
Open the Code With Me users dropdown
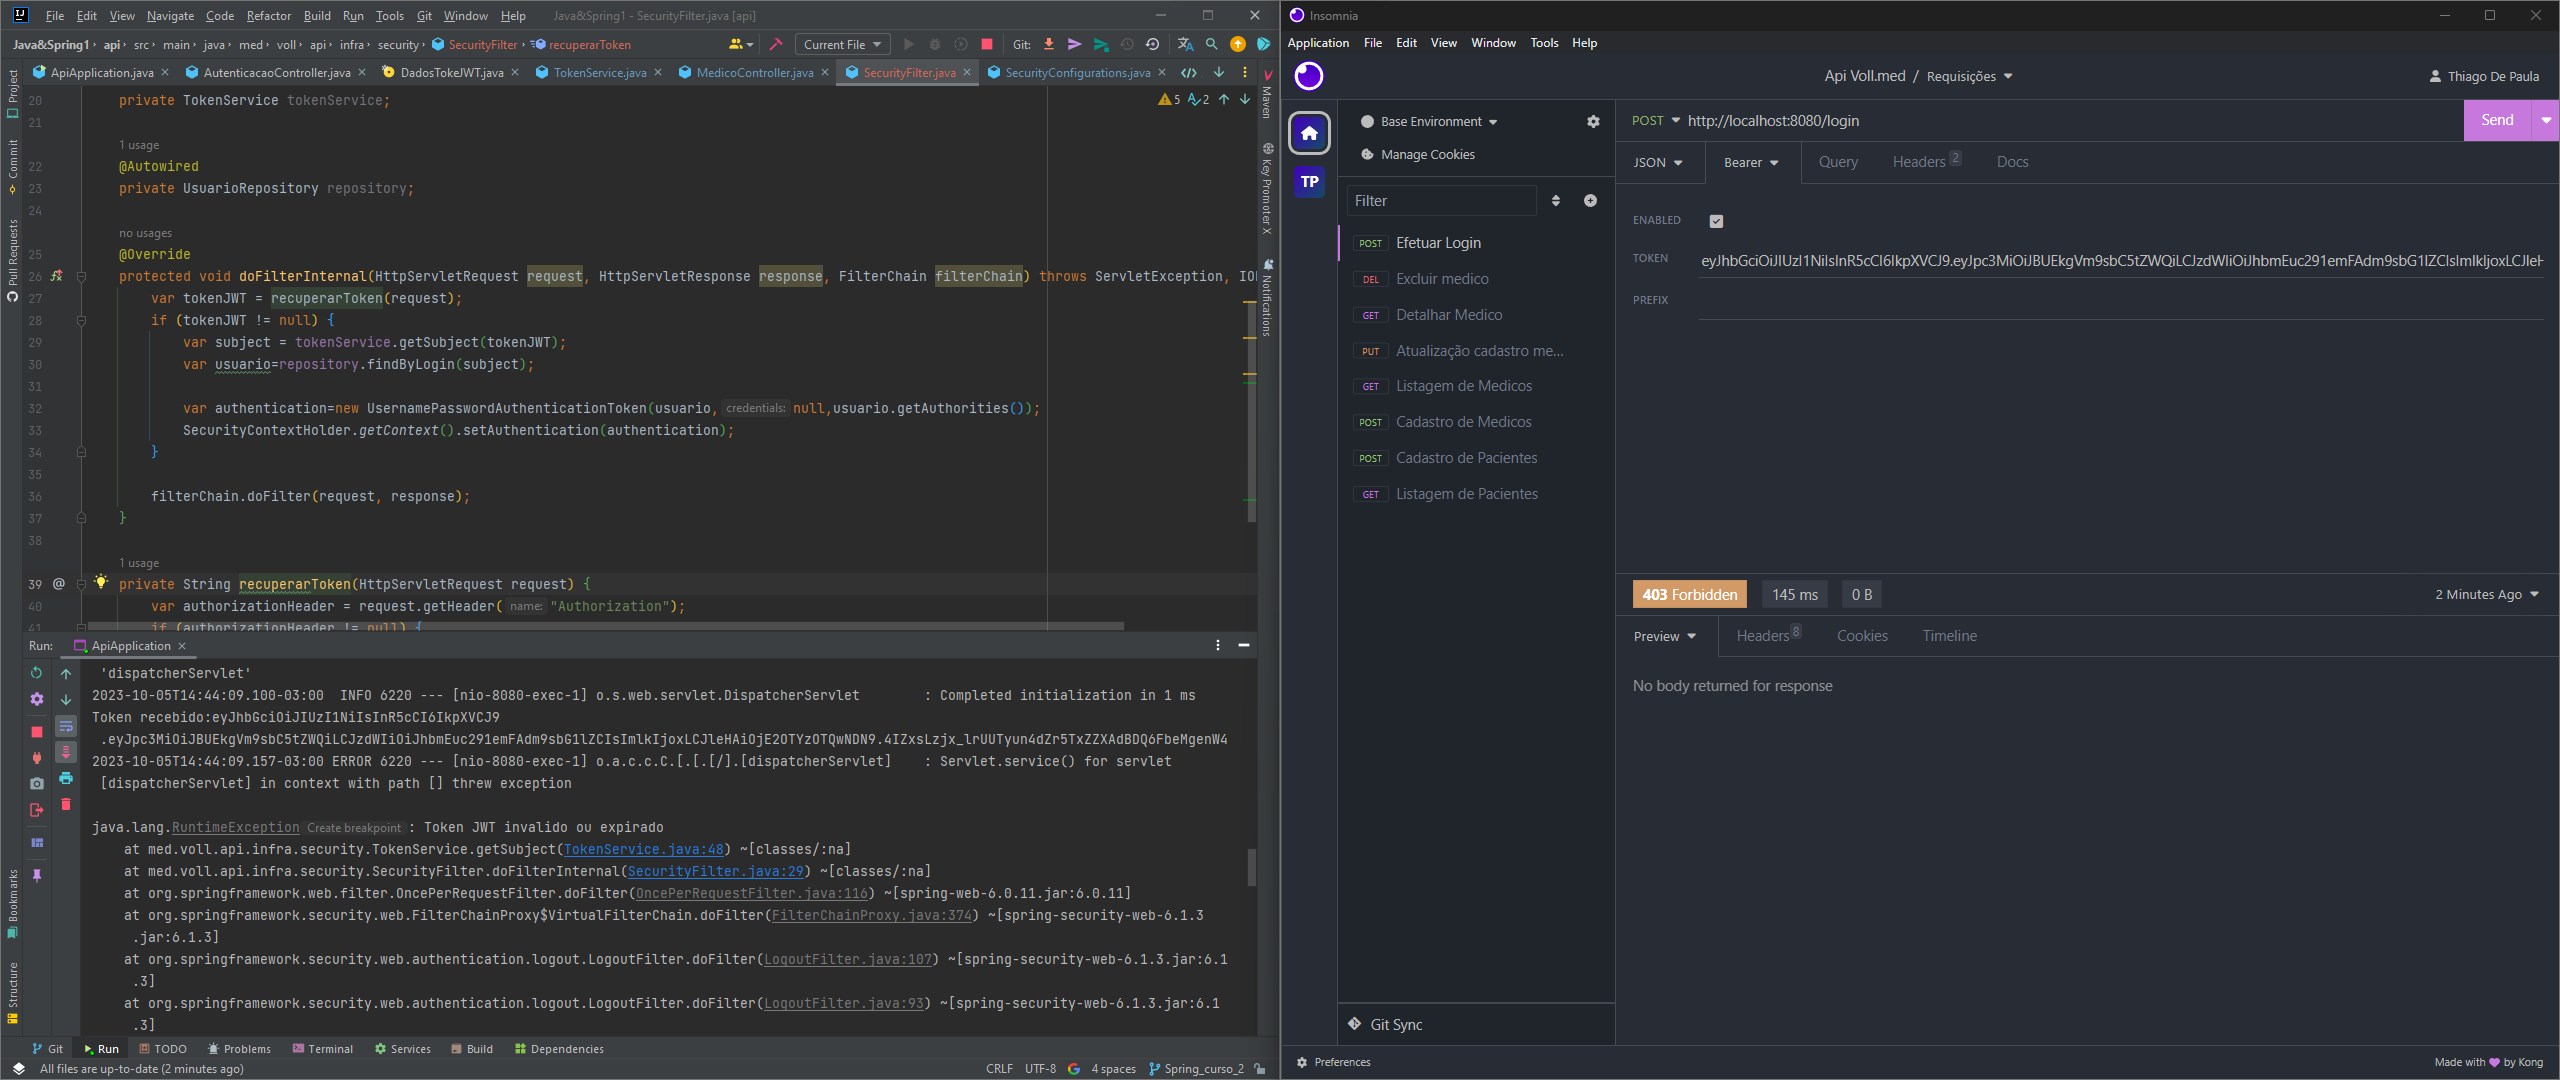(741, 44)
